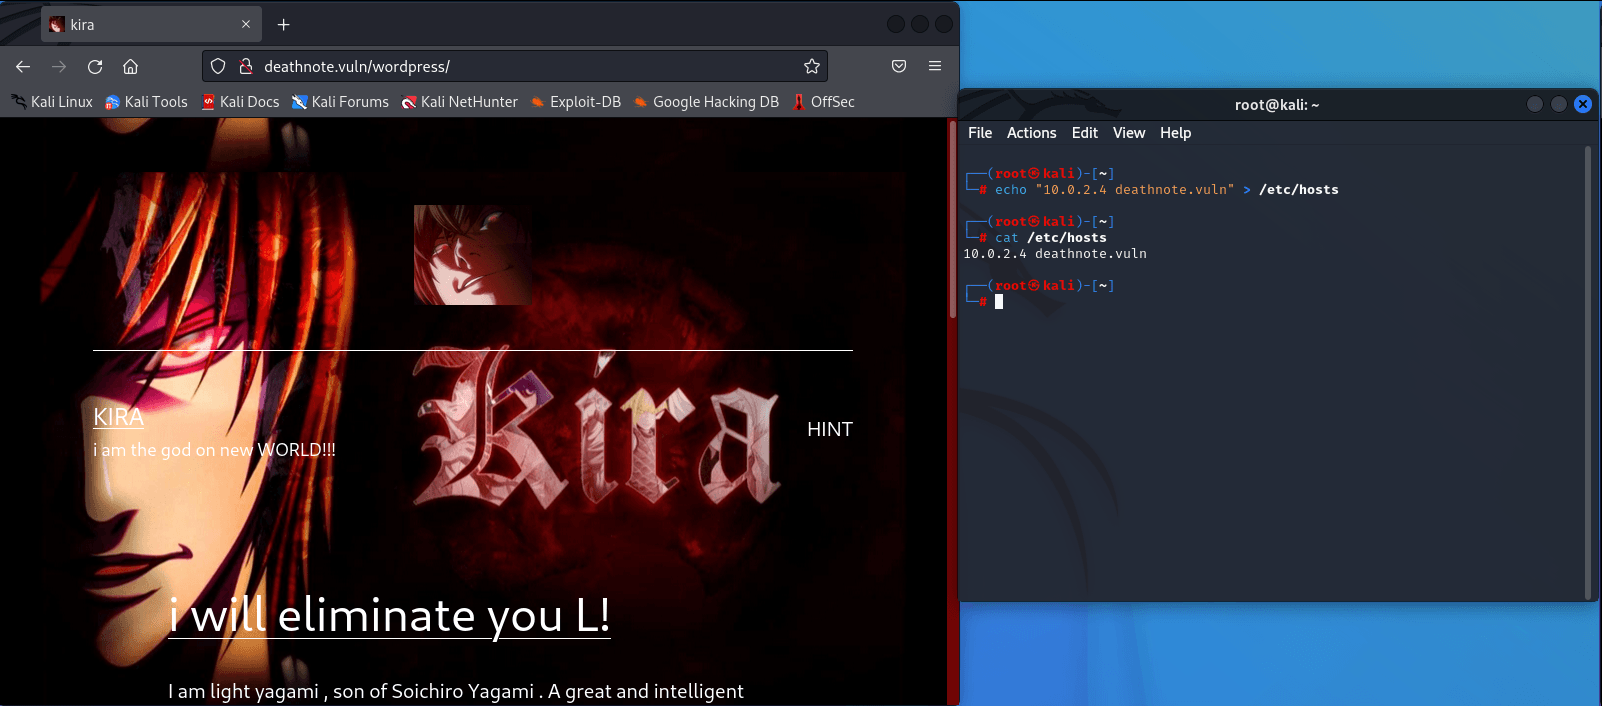The image size is (1602, 706).
Task: Click the root@kali terminal title bar
Action: [1277, 104]
